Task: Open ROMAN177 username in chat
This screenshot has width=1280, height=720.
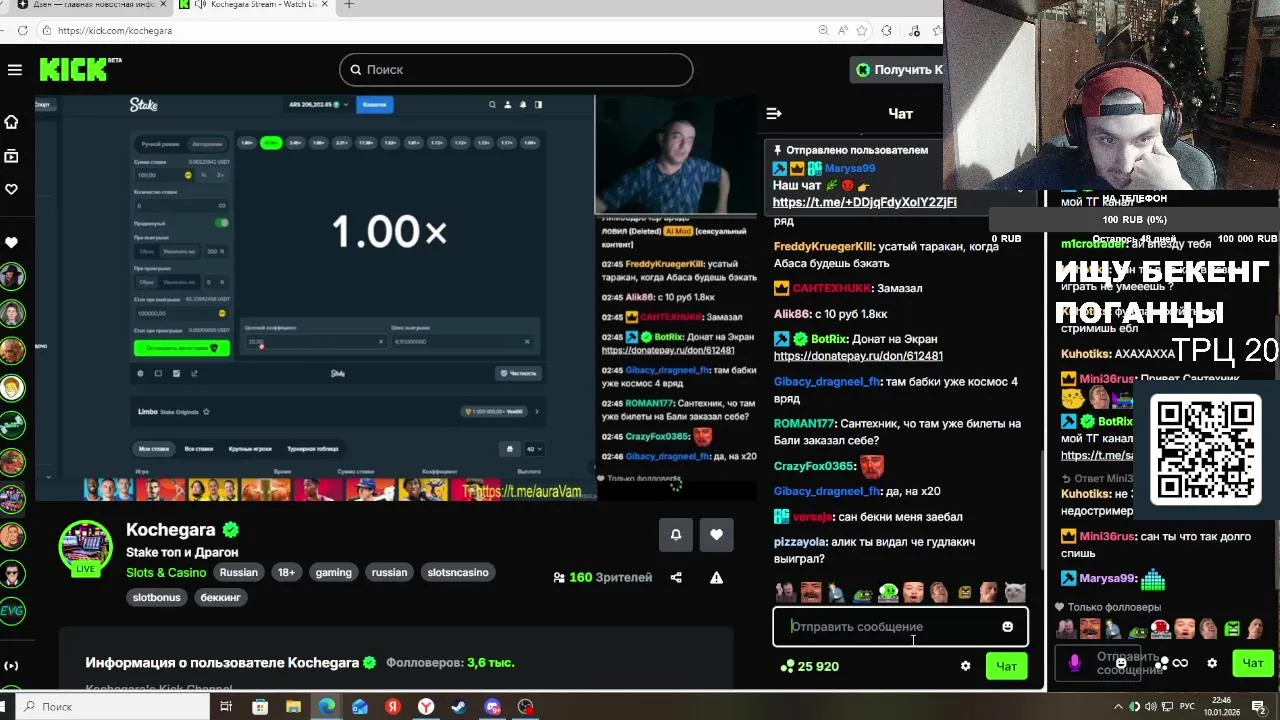Action: 804,424
